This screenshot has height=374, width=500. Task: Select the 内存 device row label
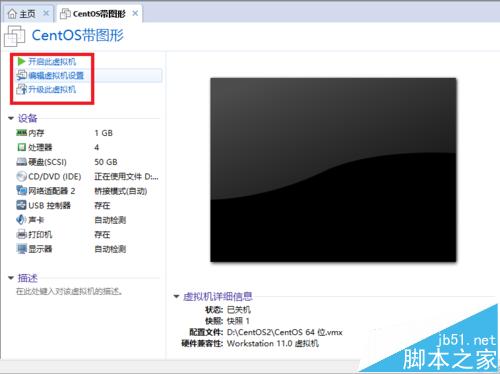(36, 133)
